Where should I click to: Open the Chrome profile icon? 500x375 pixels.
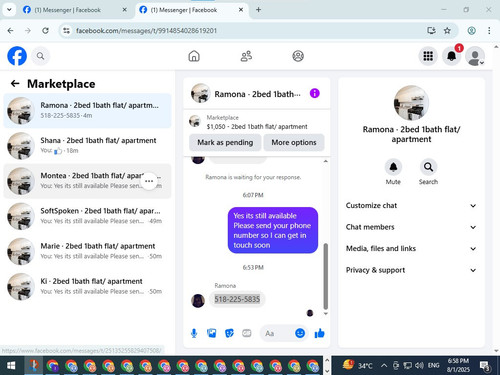471,31
